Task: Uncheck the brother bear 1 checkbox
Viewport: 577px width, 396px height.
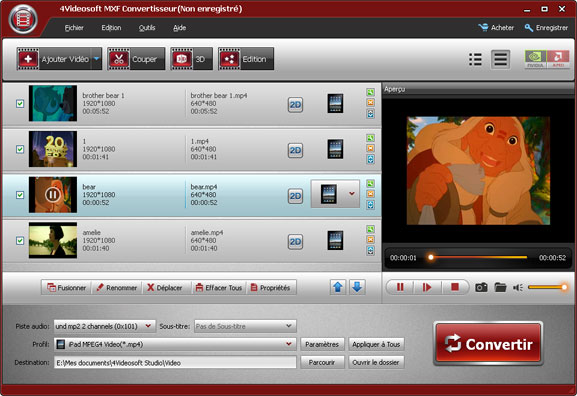Action: point(20,104)
